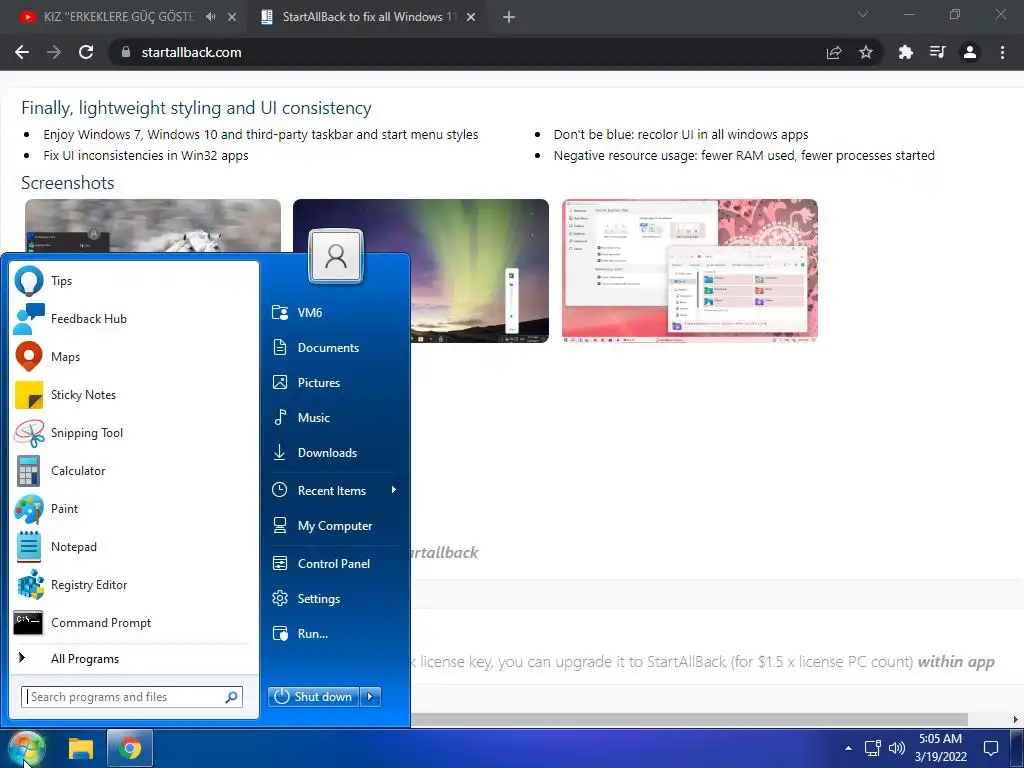Viewport: 1024px width, 768px height.
Task: Open network status tray icon
Action: point(872,748)
